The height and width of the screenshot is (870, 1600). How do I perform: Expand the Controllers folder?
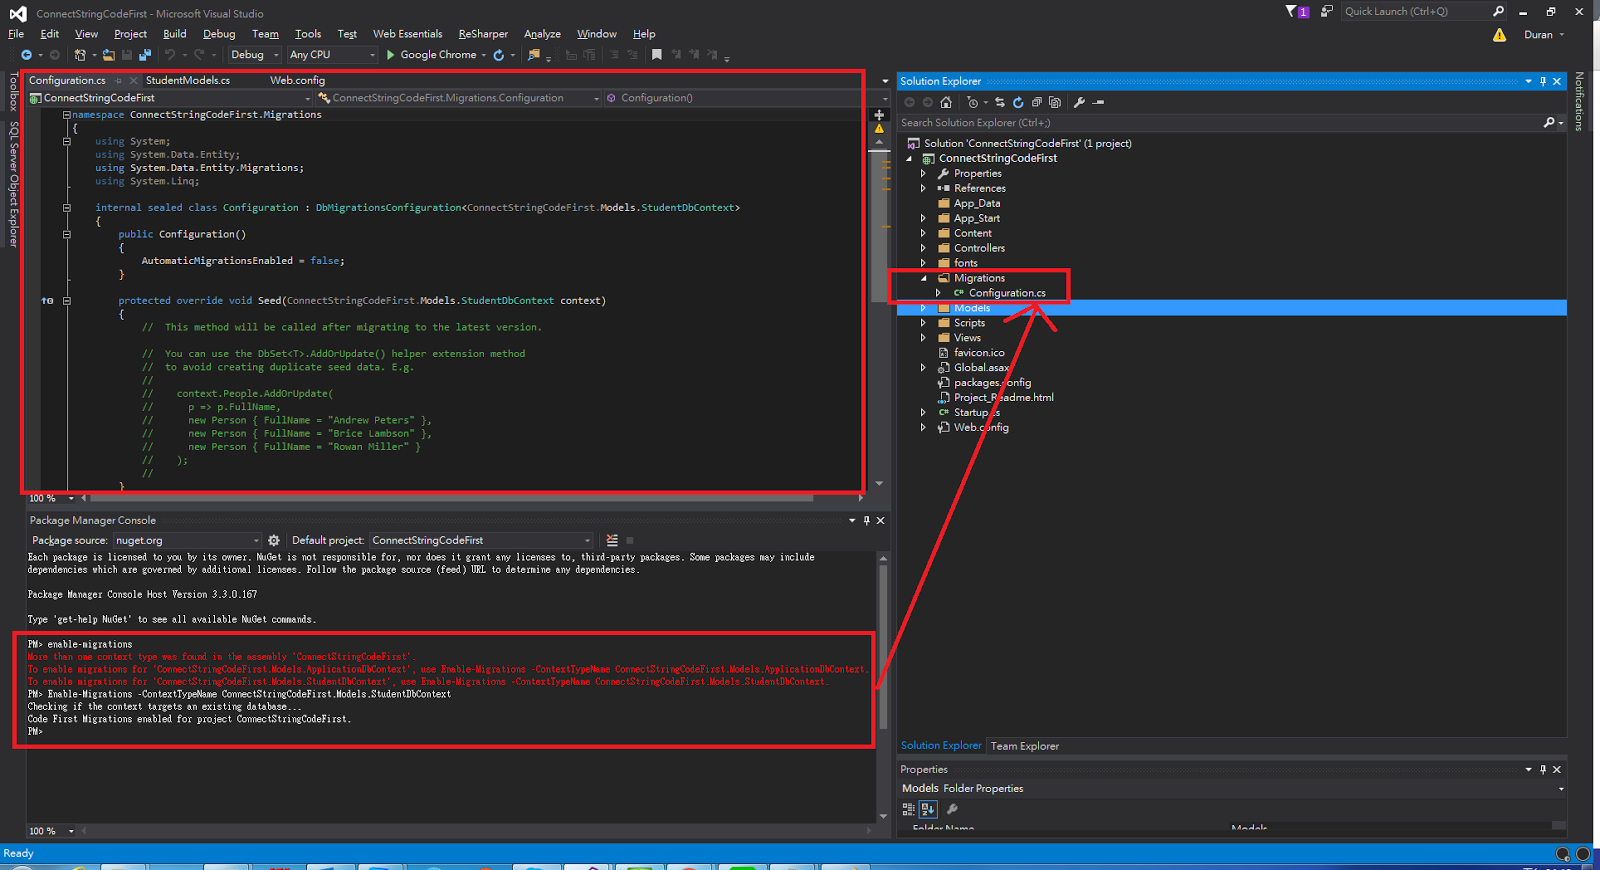click(923, 248)
